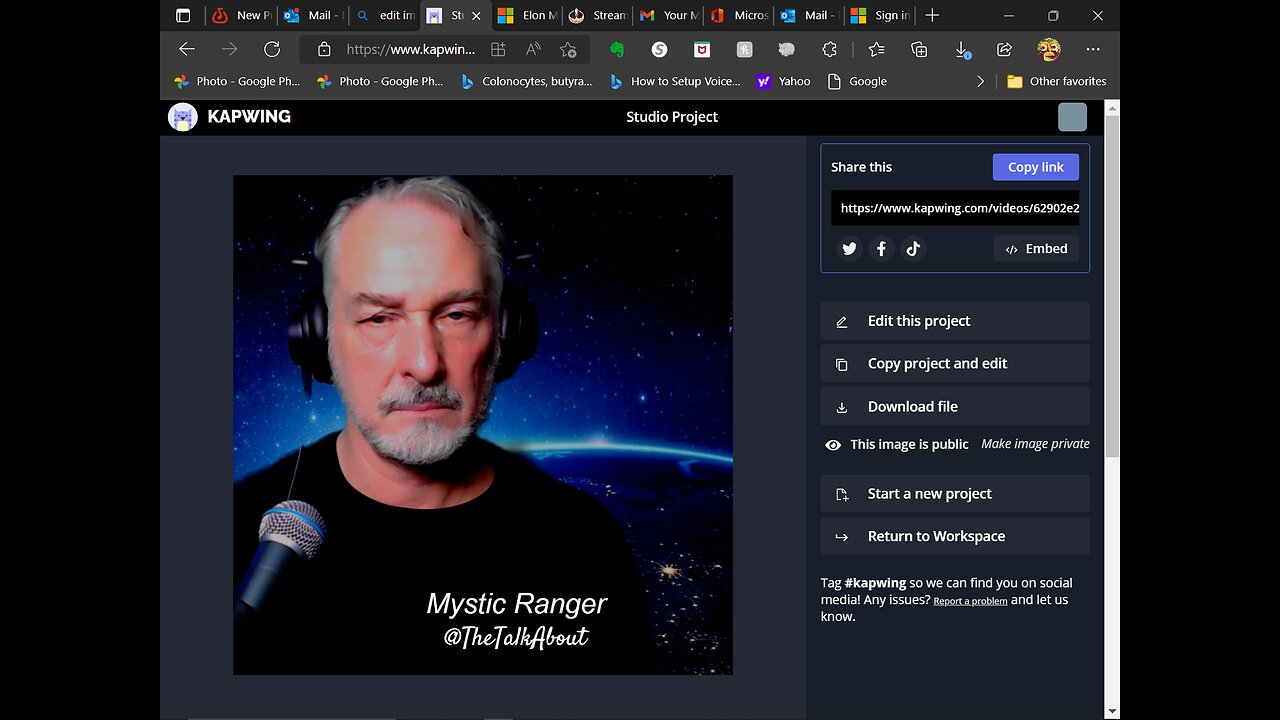Share to TikTok using its icon

click(x=913, y=249)
